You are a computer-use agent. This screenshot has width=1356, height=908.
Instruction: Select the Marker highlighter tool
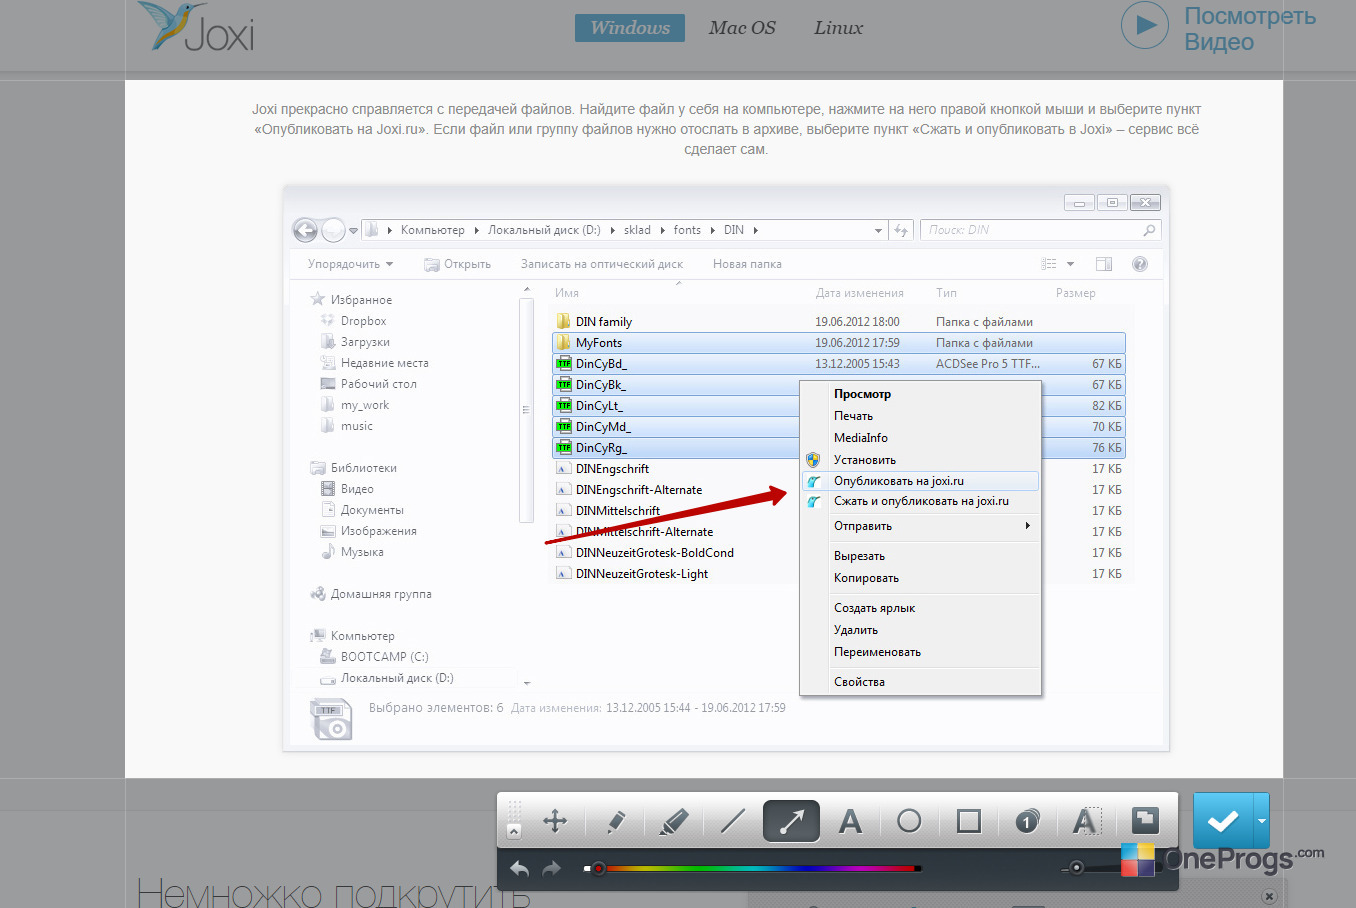[x=674, y=821]
